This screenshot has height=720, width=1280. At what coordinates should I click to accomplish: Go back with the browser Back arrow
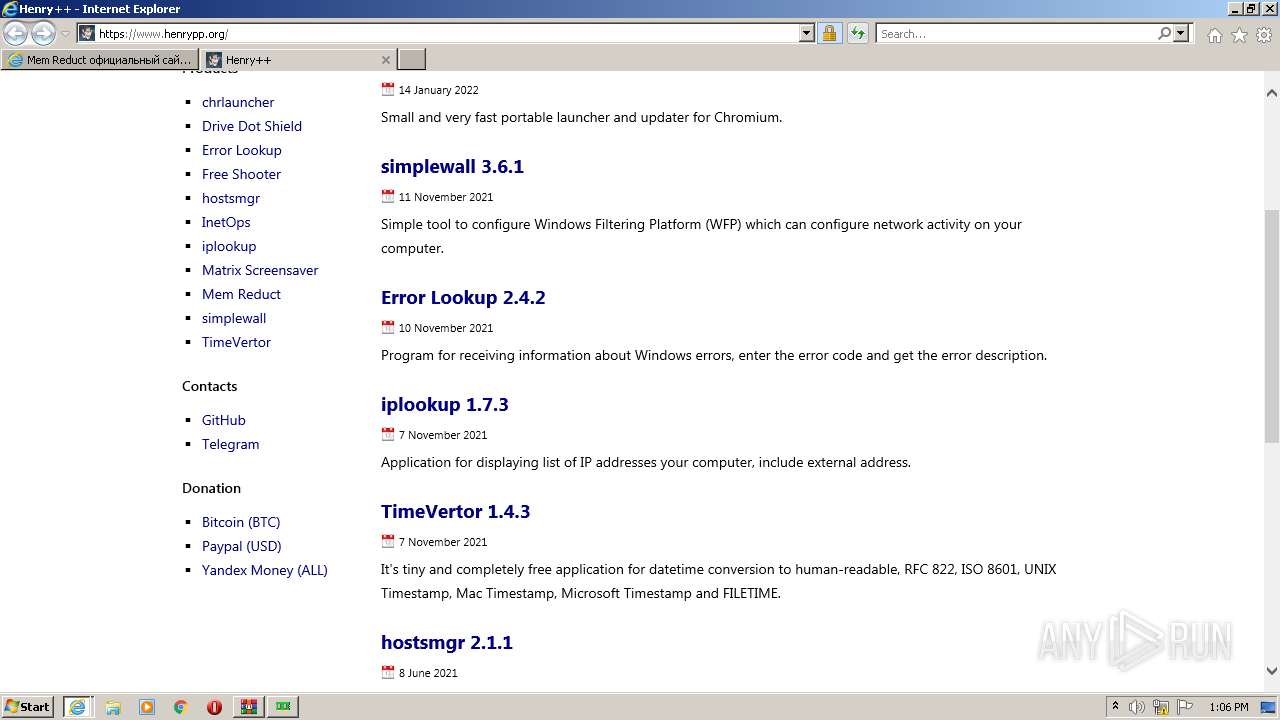click(15, 33)
